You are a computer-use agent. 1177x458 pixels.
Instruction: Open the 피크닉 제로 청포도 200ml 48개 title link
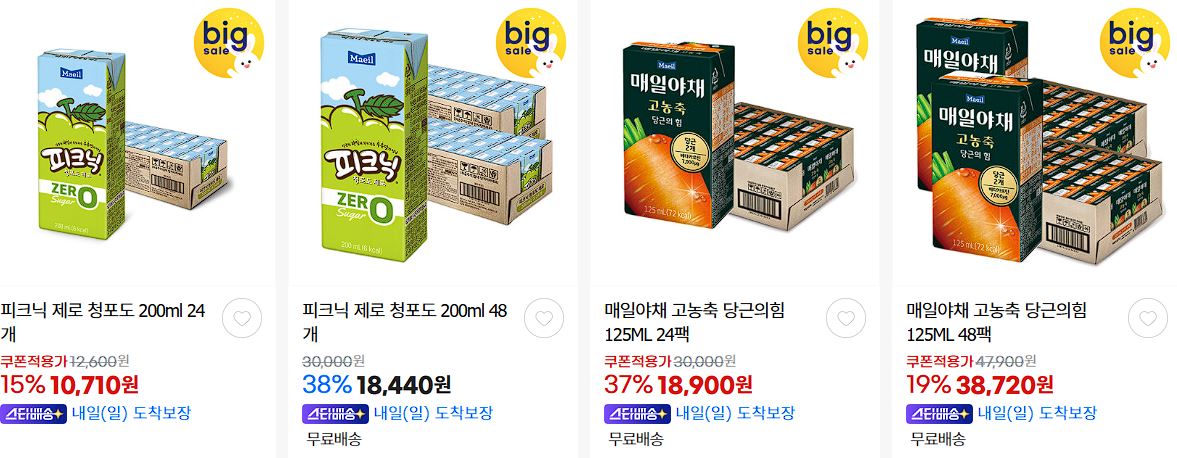coord(405,322)
